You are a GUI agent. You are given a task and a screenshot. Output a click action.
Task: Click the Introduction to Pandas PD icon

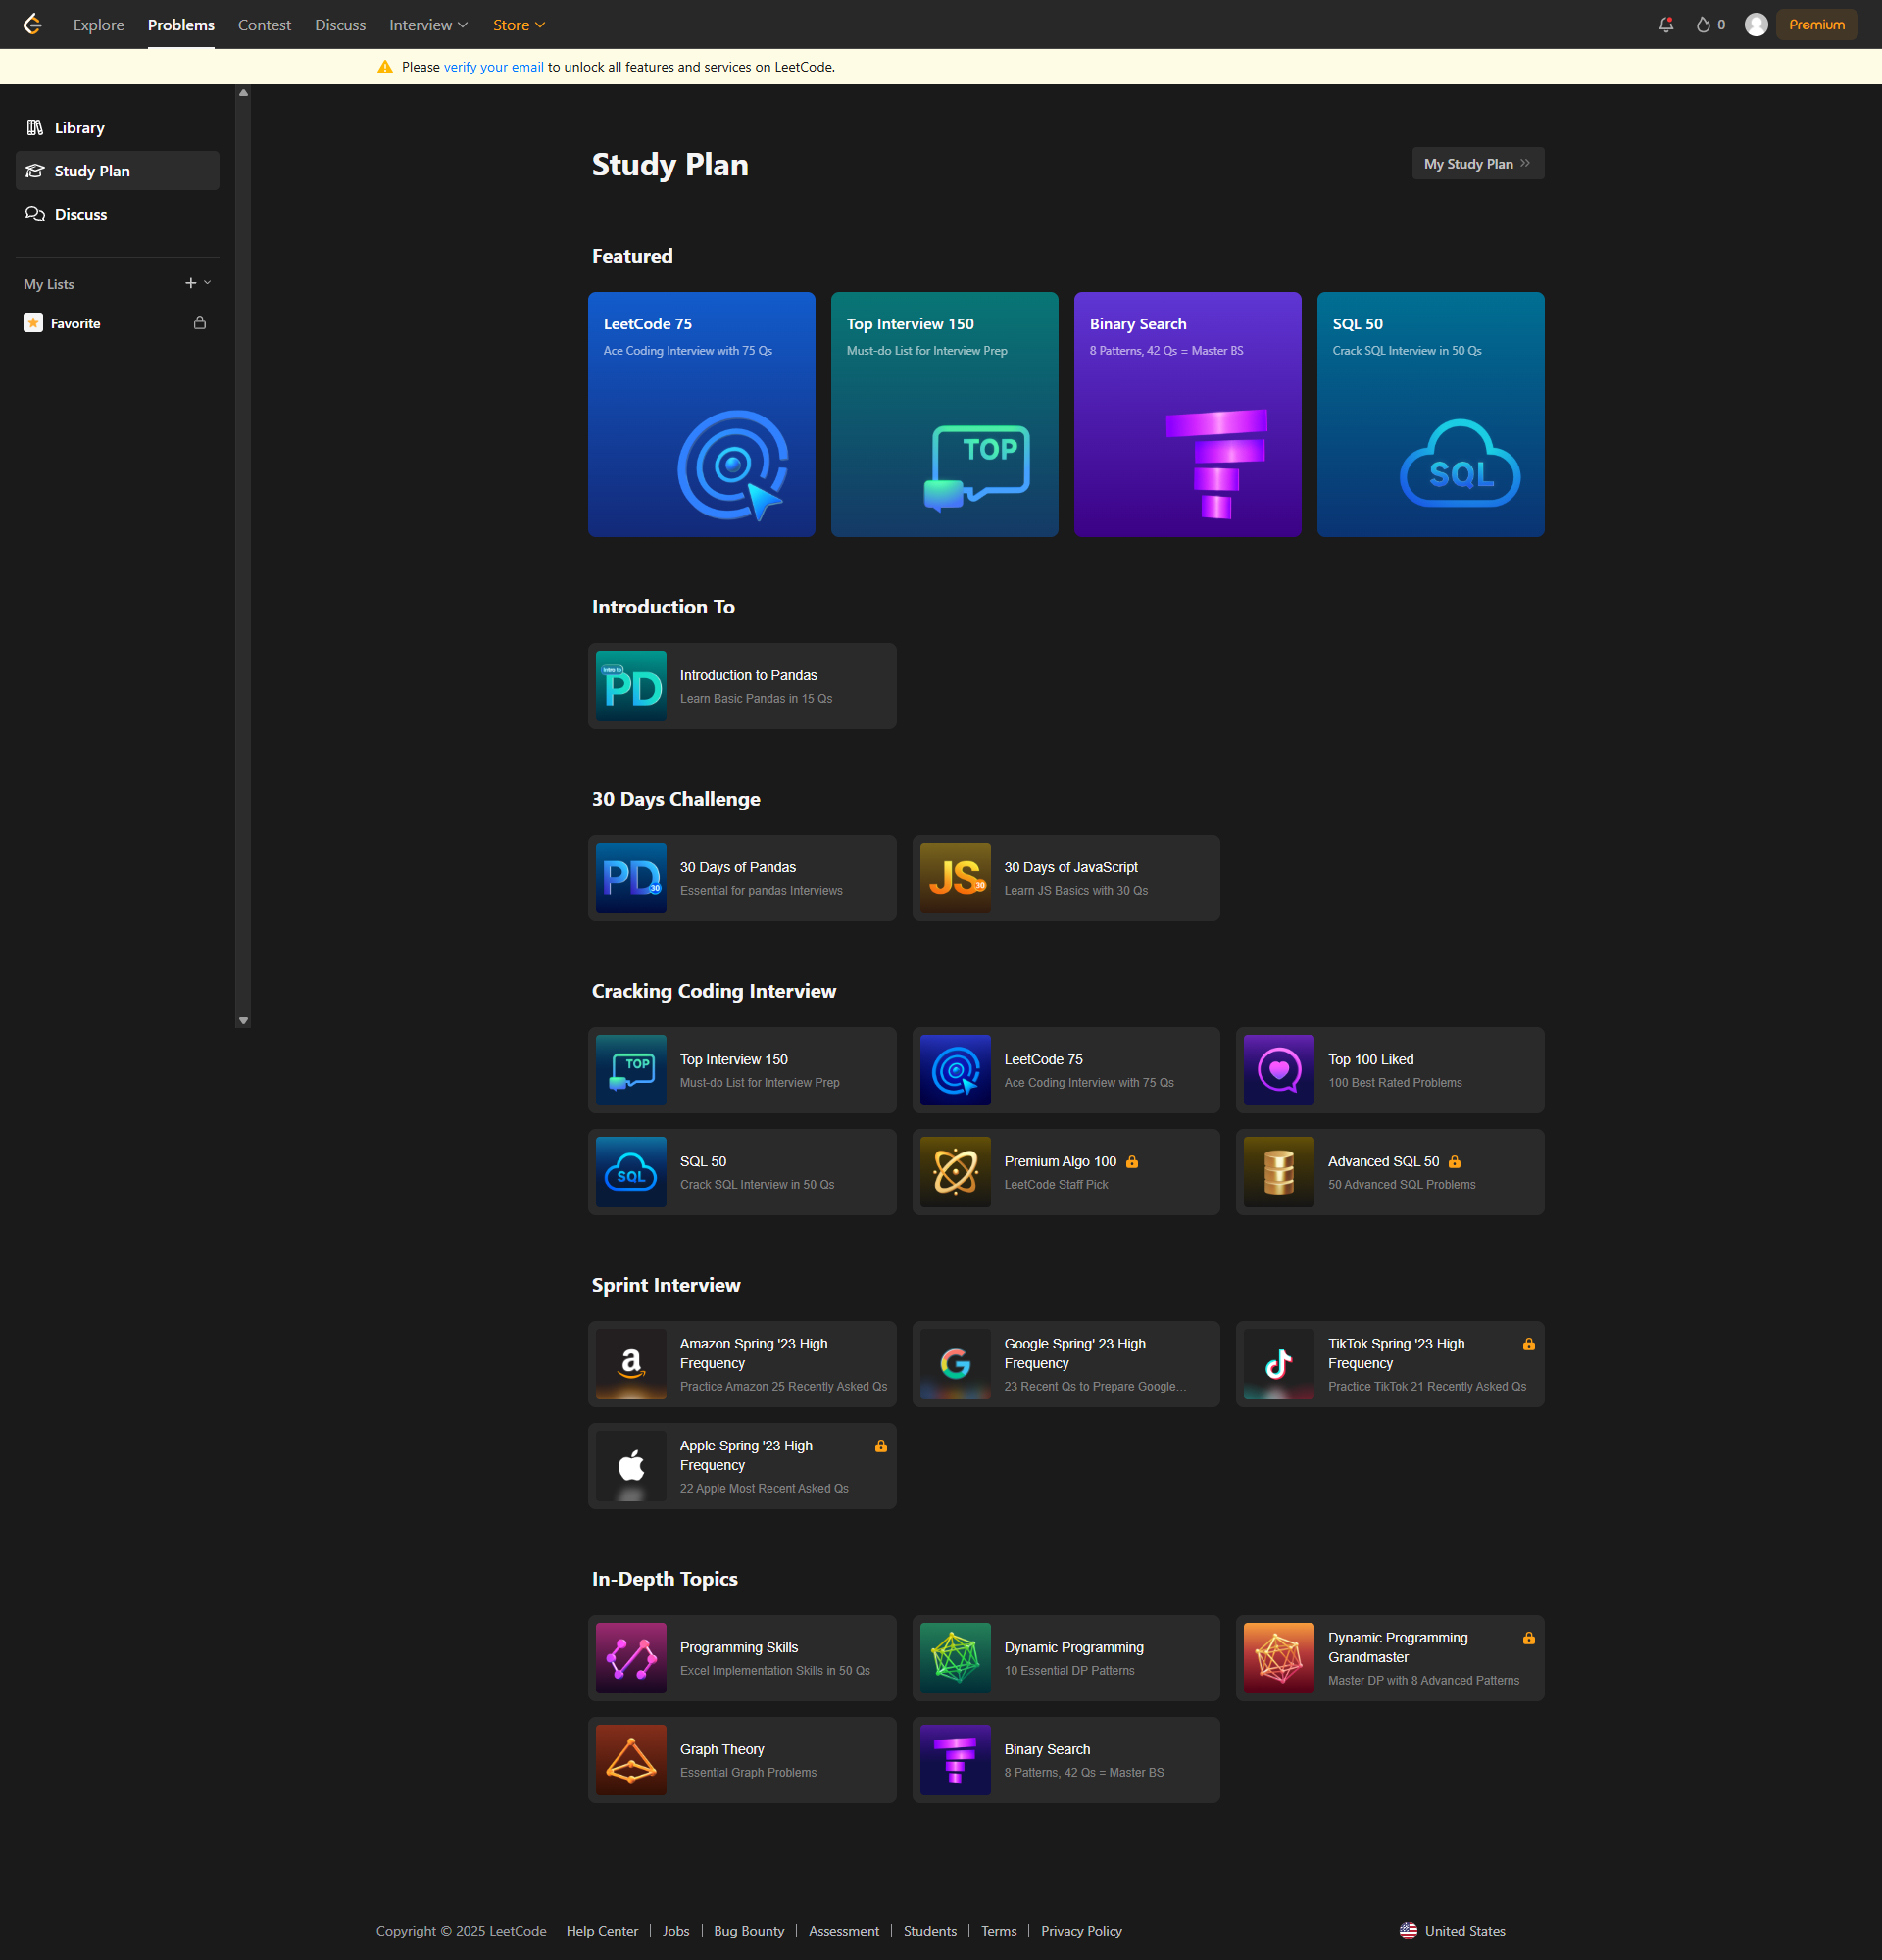click(631, 686)
